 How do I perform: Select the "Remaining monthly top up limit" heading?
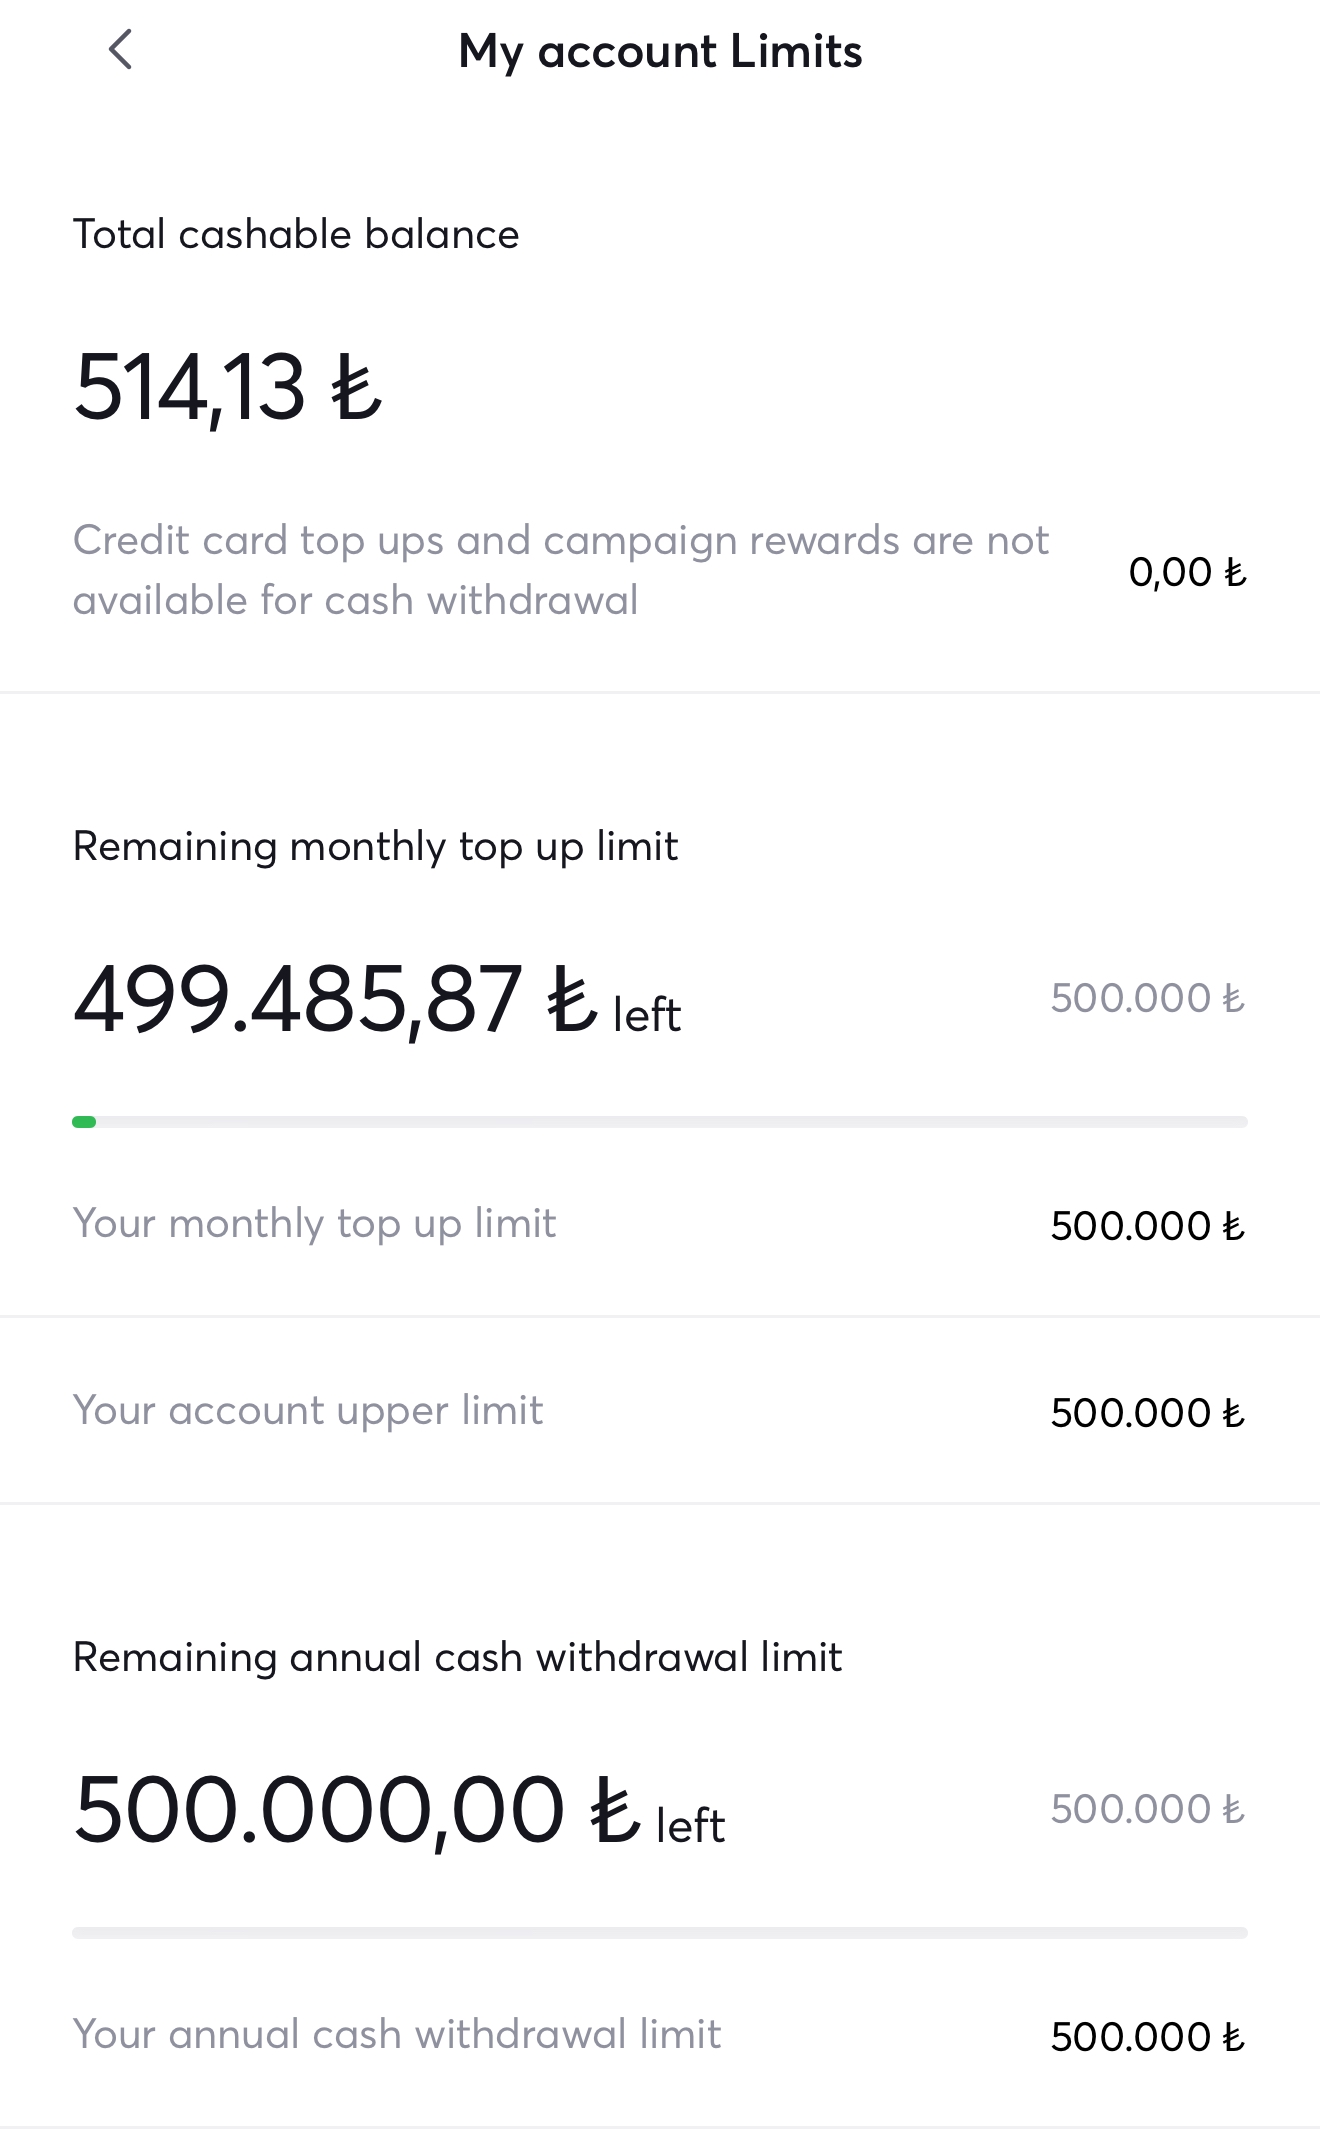(375, 847)
